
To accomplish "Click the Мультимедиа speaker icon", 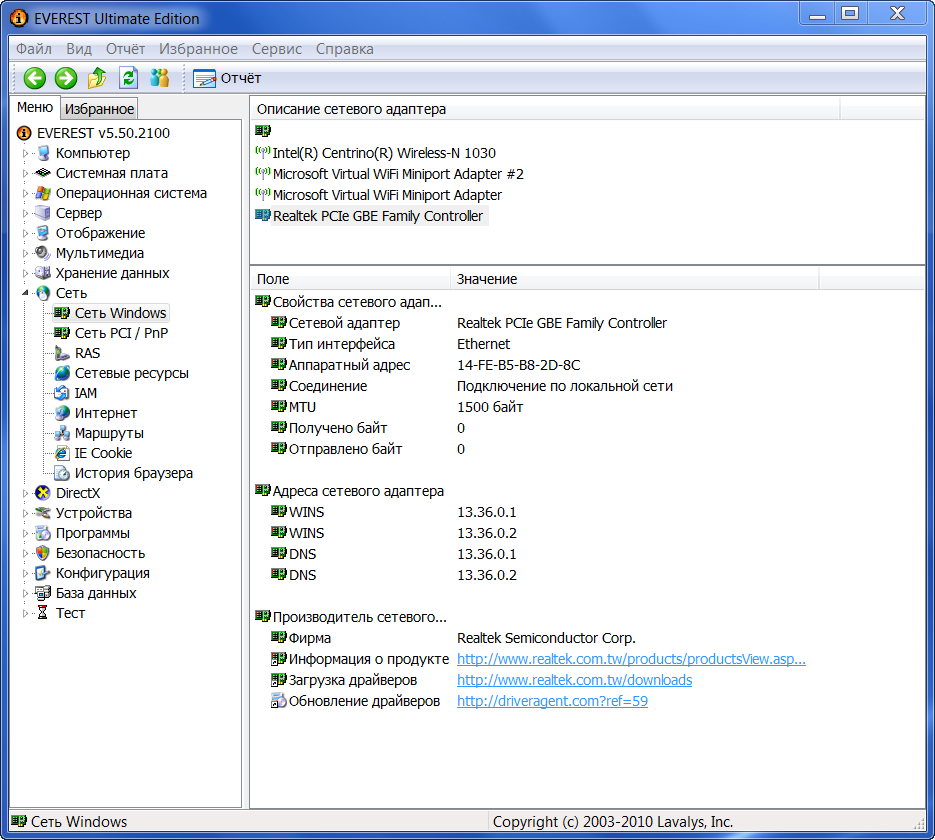I will coord(42,253).
